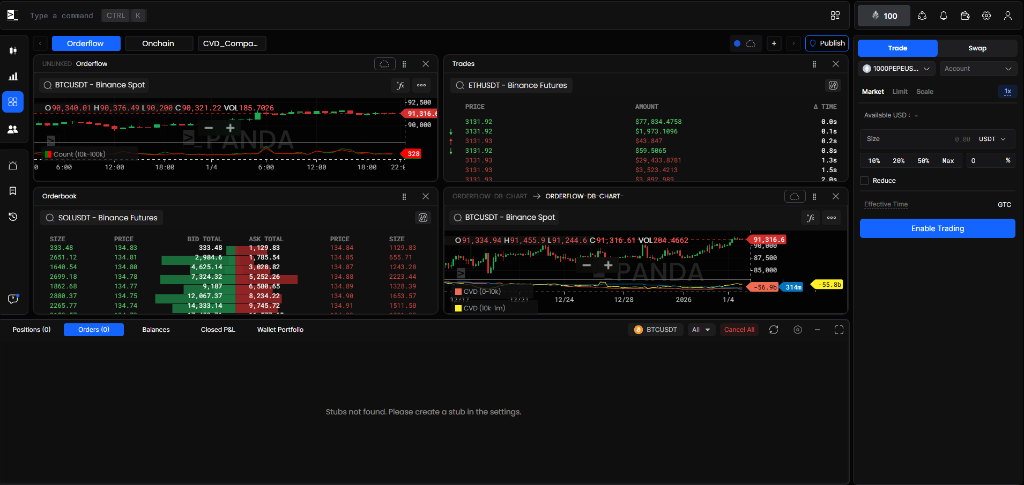The height and width of the screenshot is (485, 1024).
Task: Select Count (10k-100k) legend swatch
Action: pos(48,154)
